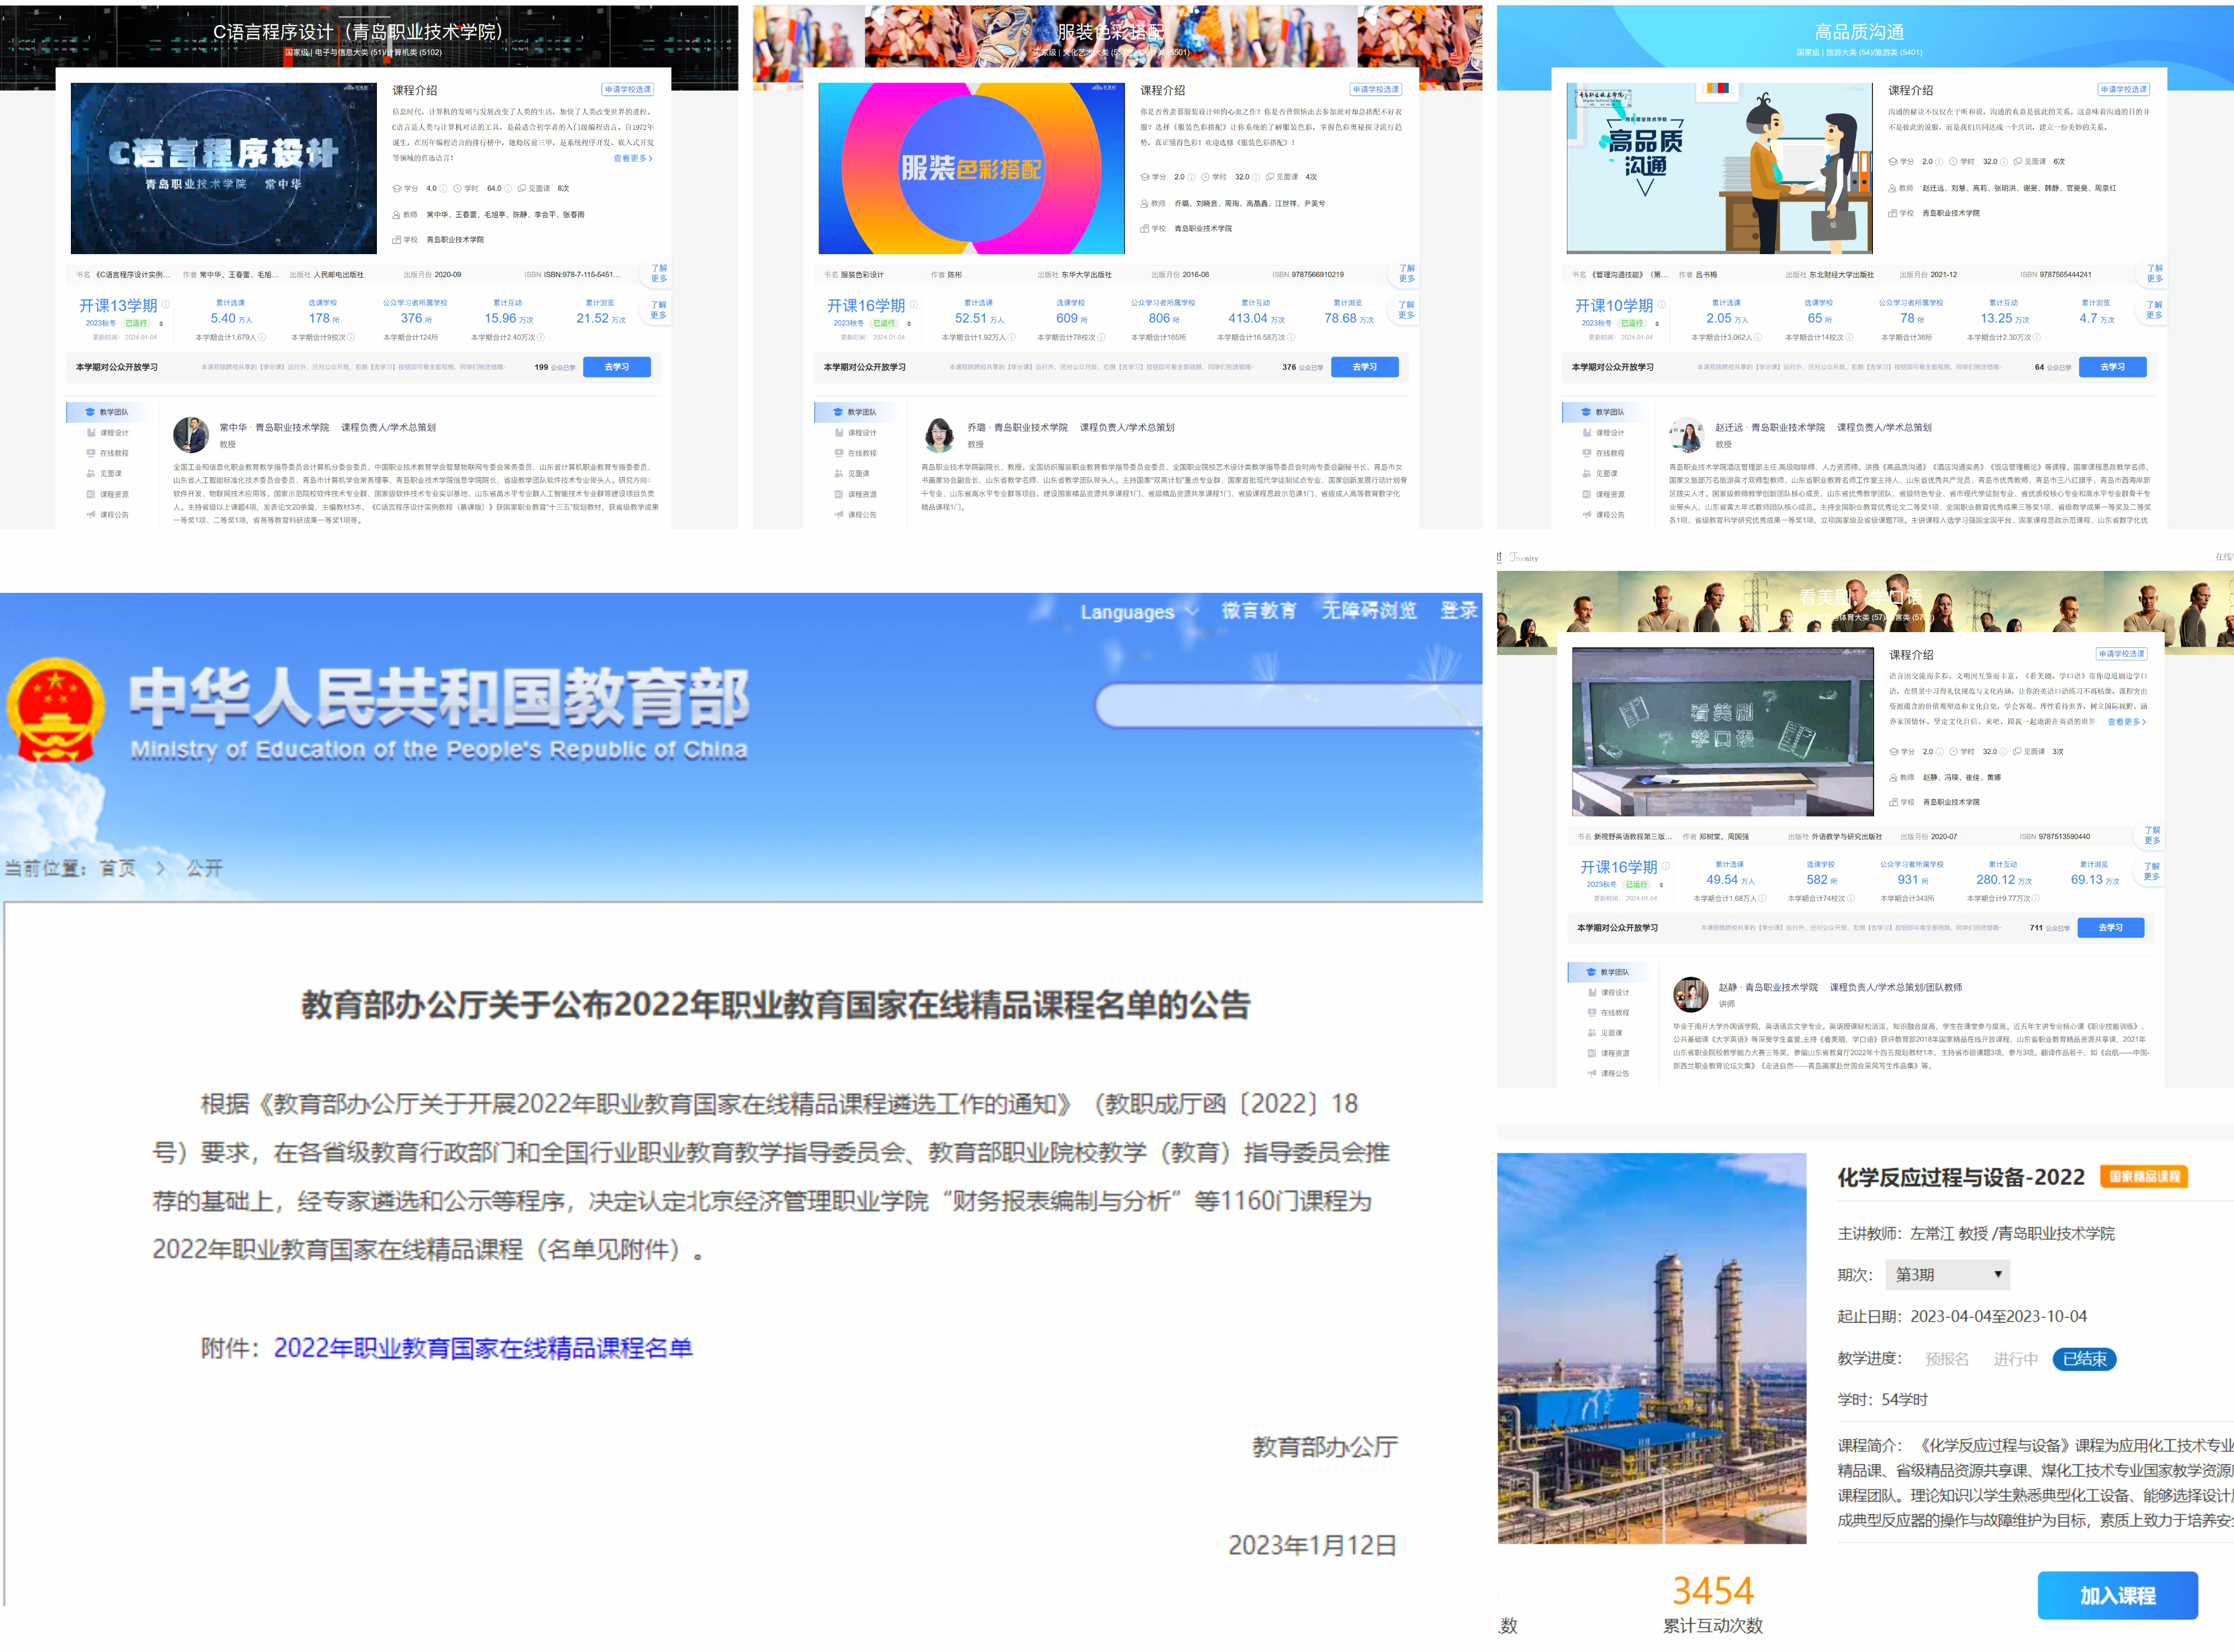
Task: Click 在线教程 icon in 服装色彩搭配 course sidebar
Action: click(839, 453)
